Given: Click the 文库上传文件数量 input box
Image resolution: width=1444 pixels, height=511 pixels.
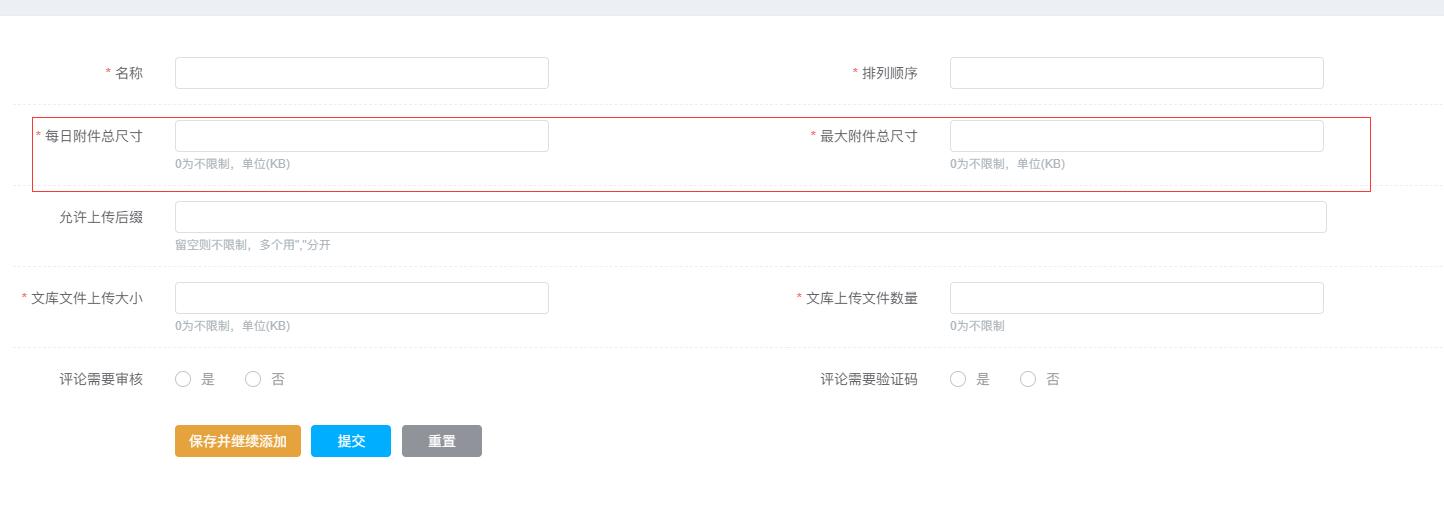Looking at the screenshot, I should (x=1136, y=298).
